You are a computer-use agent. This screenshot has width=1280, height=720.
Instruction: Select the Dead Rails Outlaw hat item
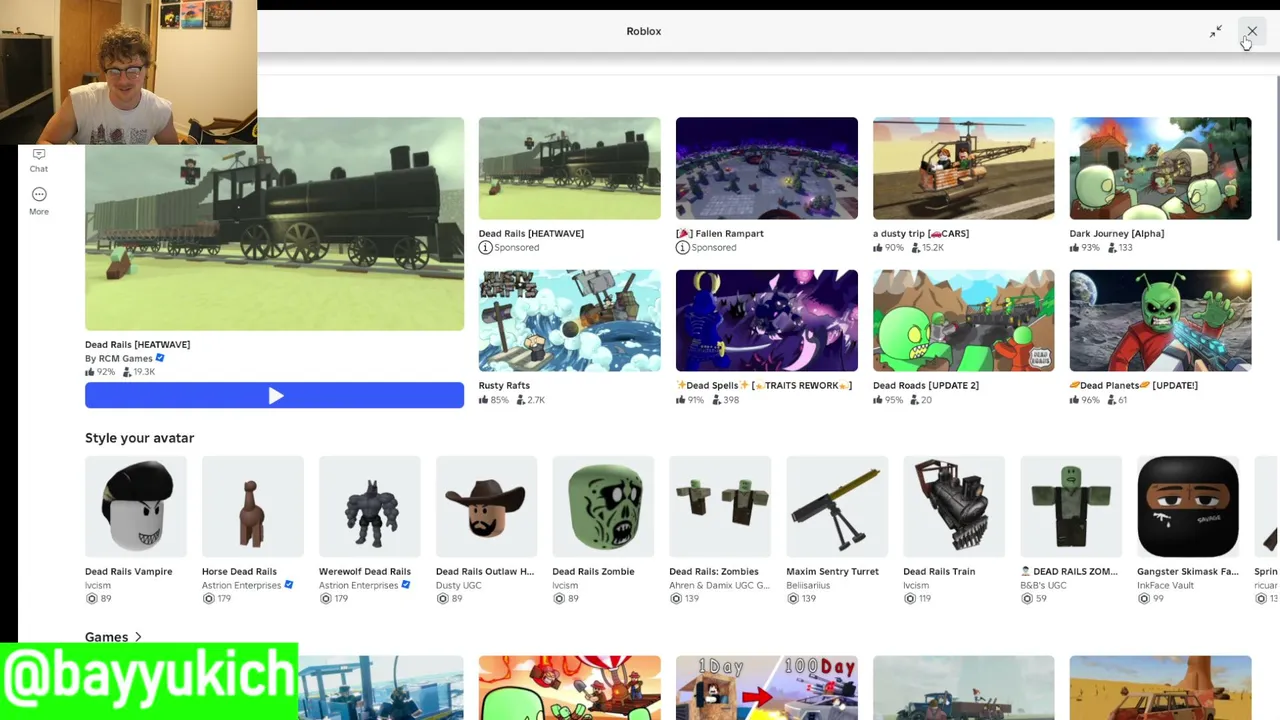point(486,506)
